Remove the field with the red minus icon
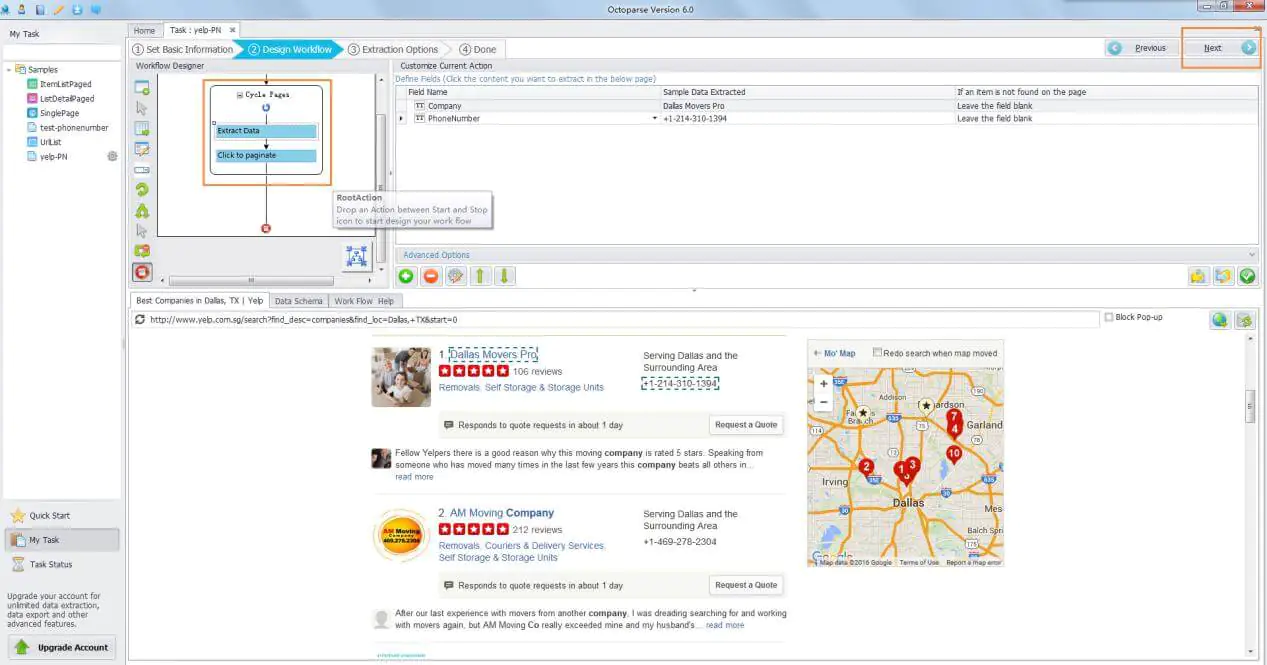Viewport: 1267px width, 665px height. (x=431, y=276)
